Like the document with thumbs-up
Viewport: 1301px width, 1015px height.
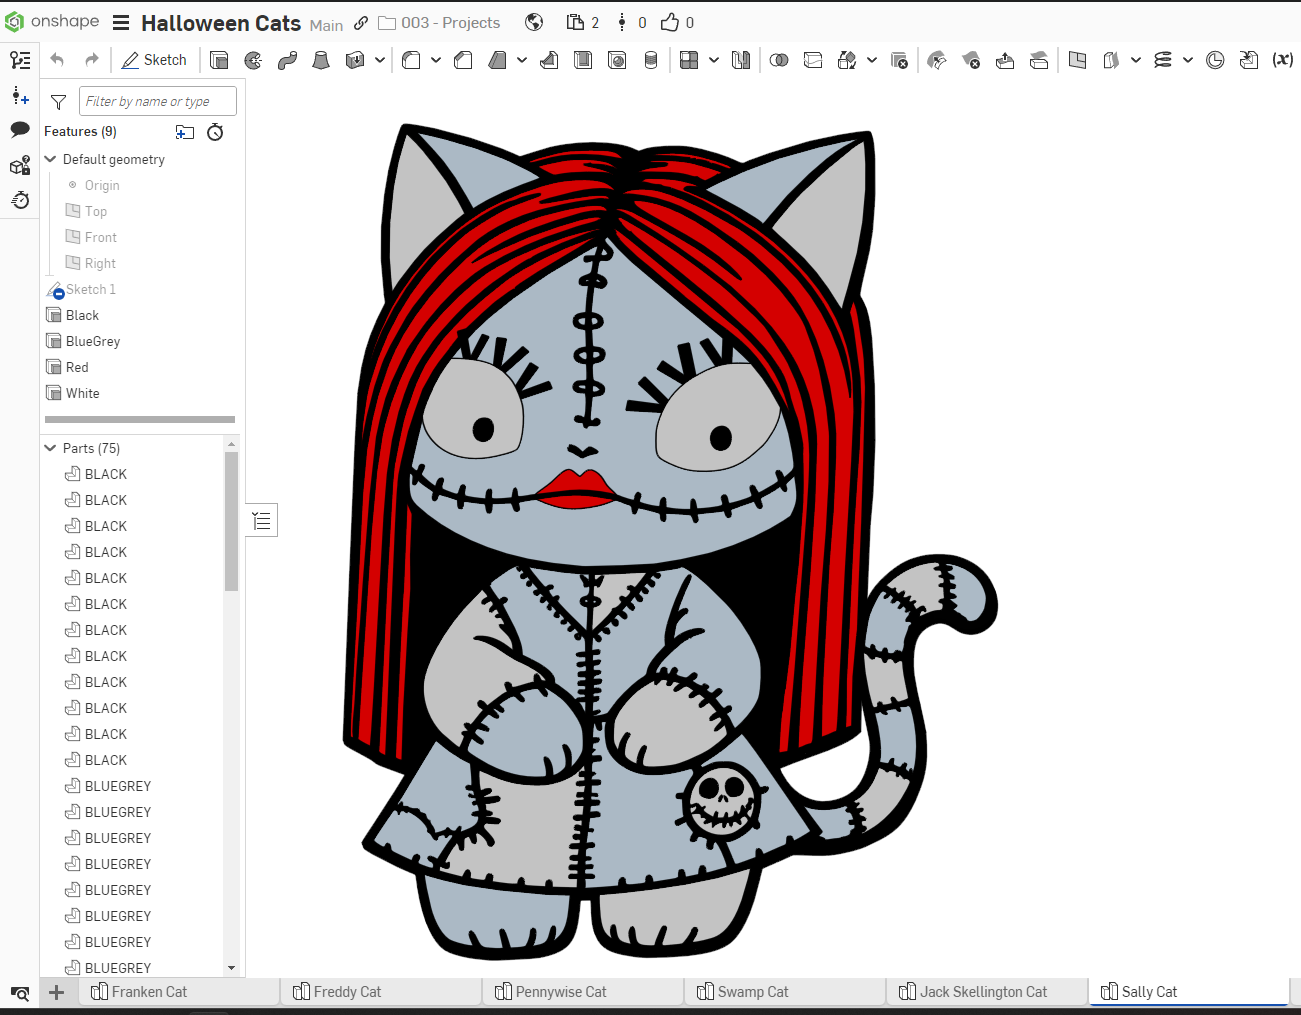pyautogui.click(x=670, y=22)
